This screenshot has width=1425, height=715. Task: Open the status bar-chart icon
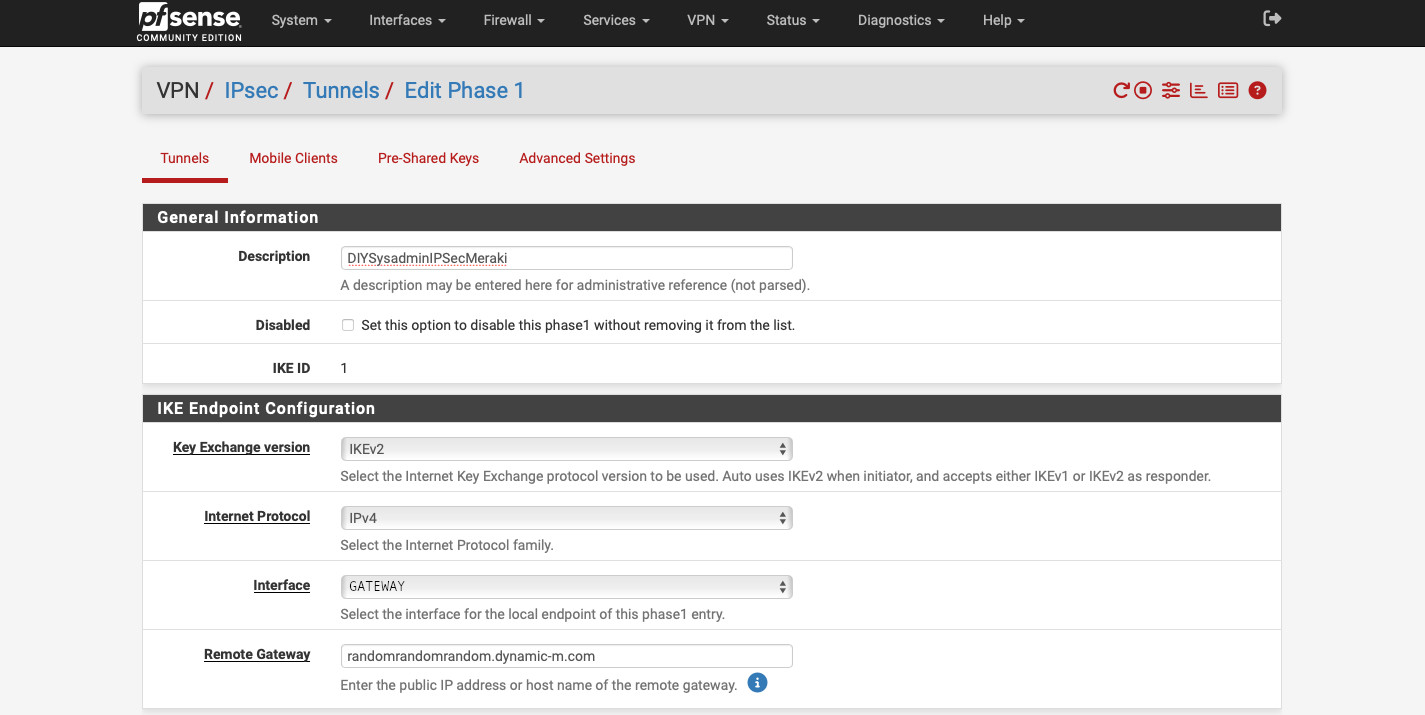[x=1198, y=91]
